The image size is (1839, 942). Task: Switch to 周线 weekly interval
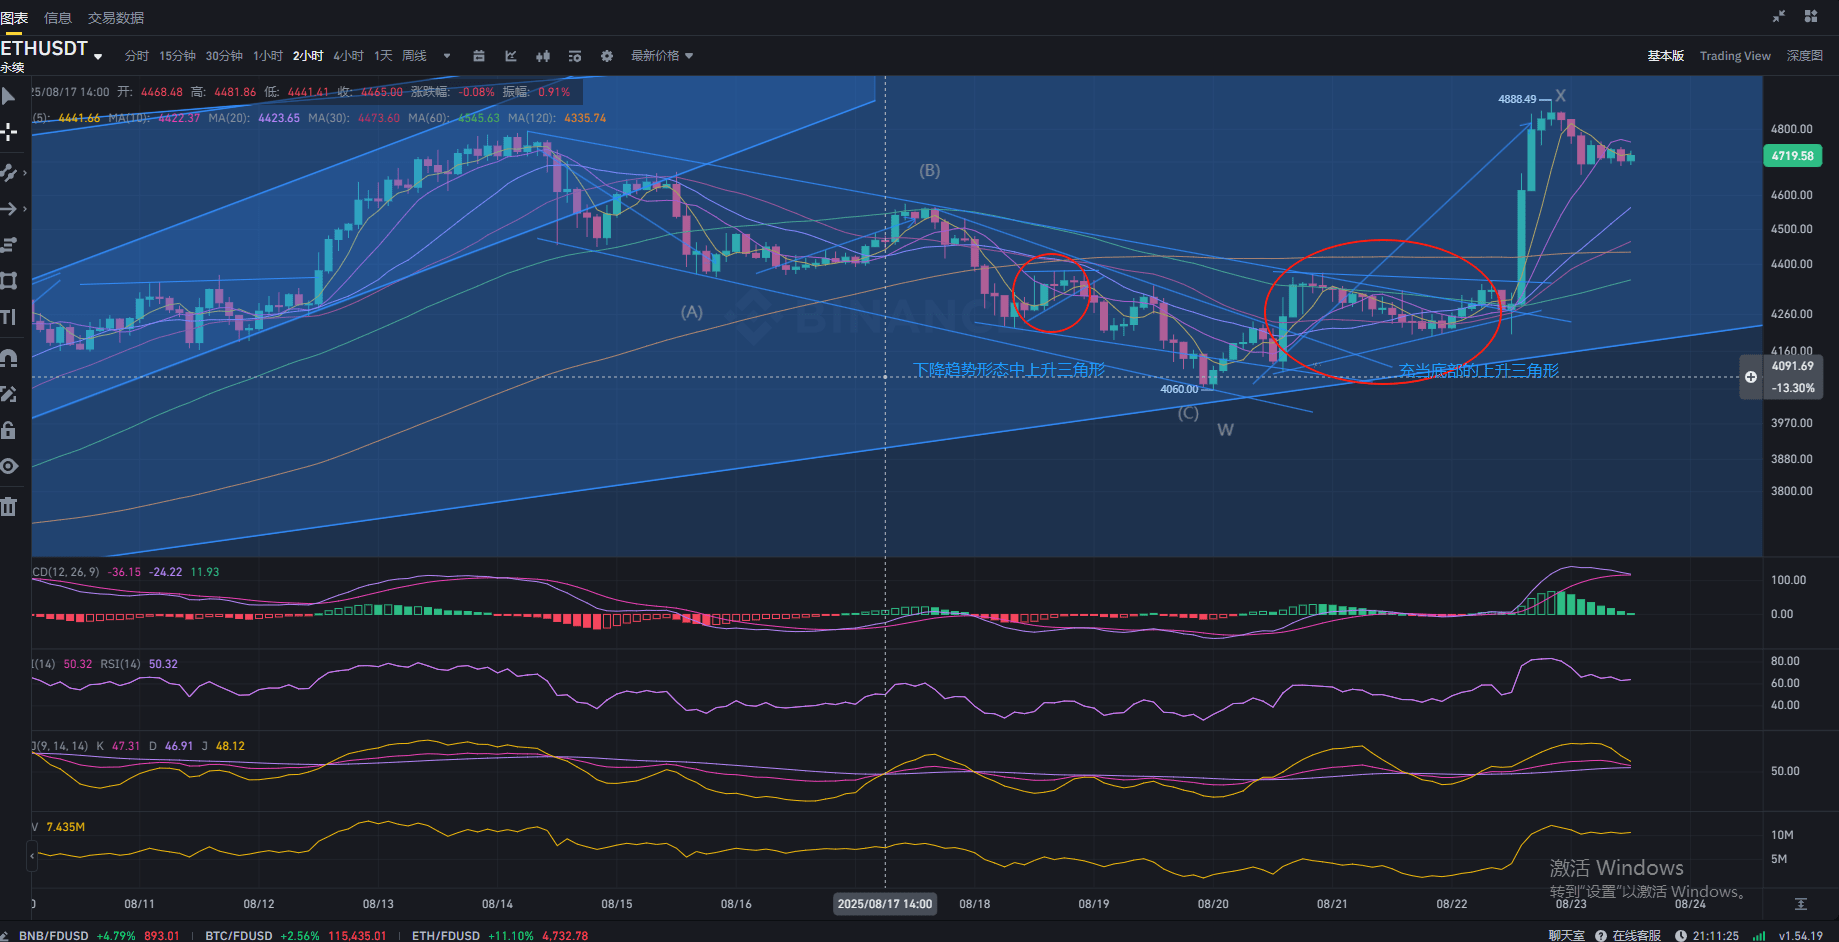click(x=414, y=56)
